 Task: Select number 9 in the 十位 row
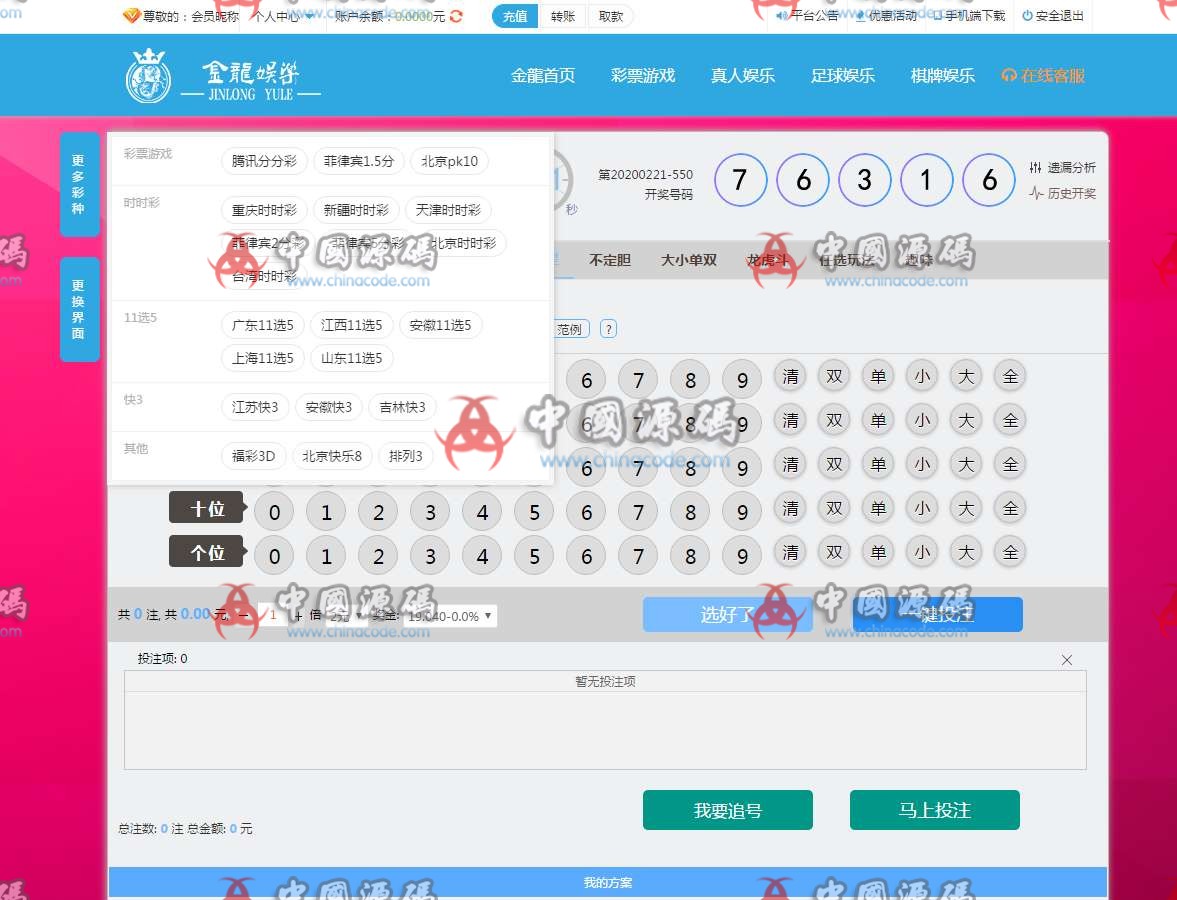pos(742,512)
